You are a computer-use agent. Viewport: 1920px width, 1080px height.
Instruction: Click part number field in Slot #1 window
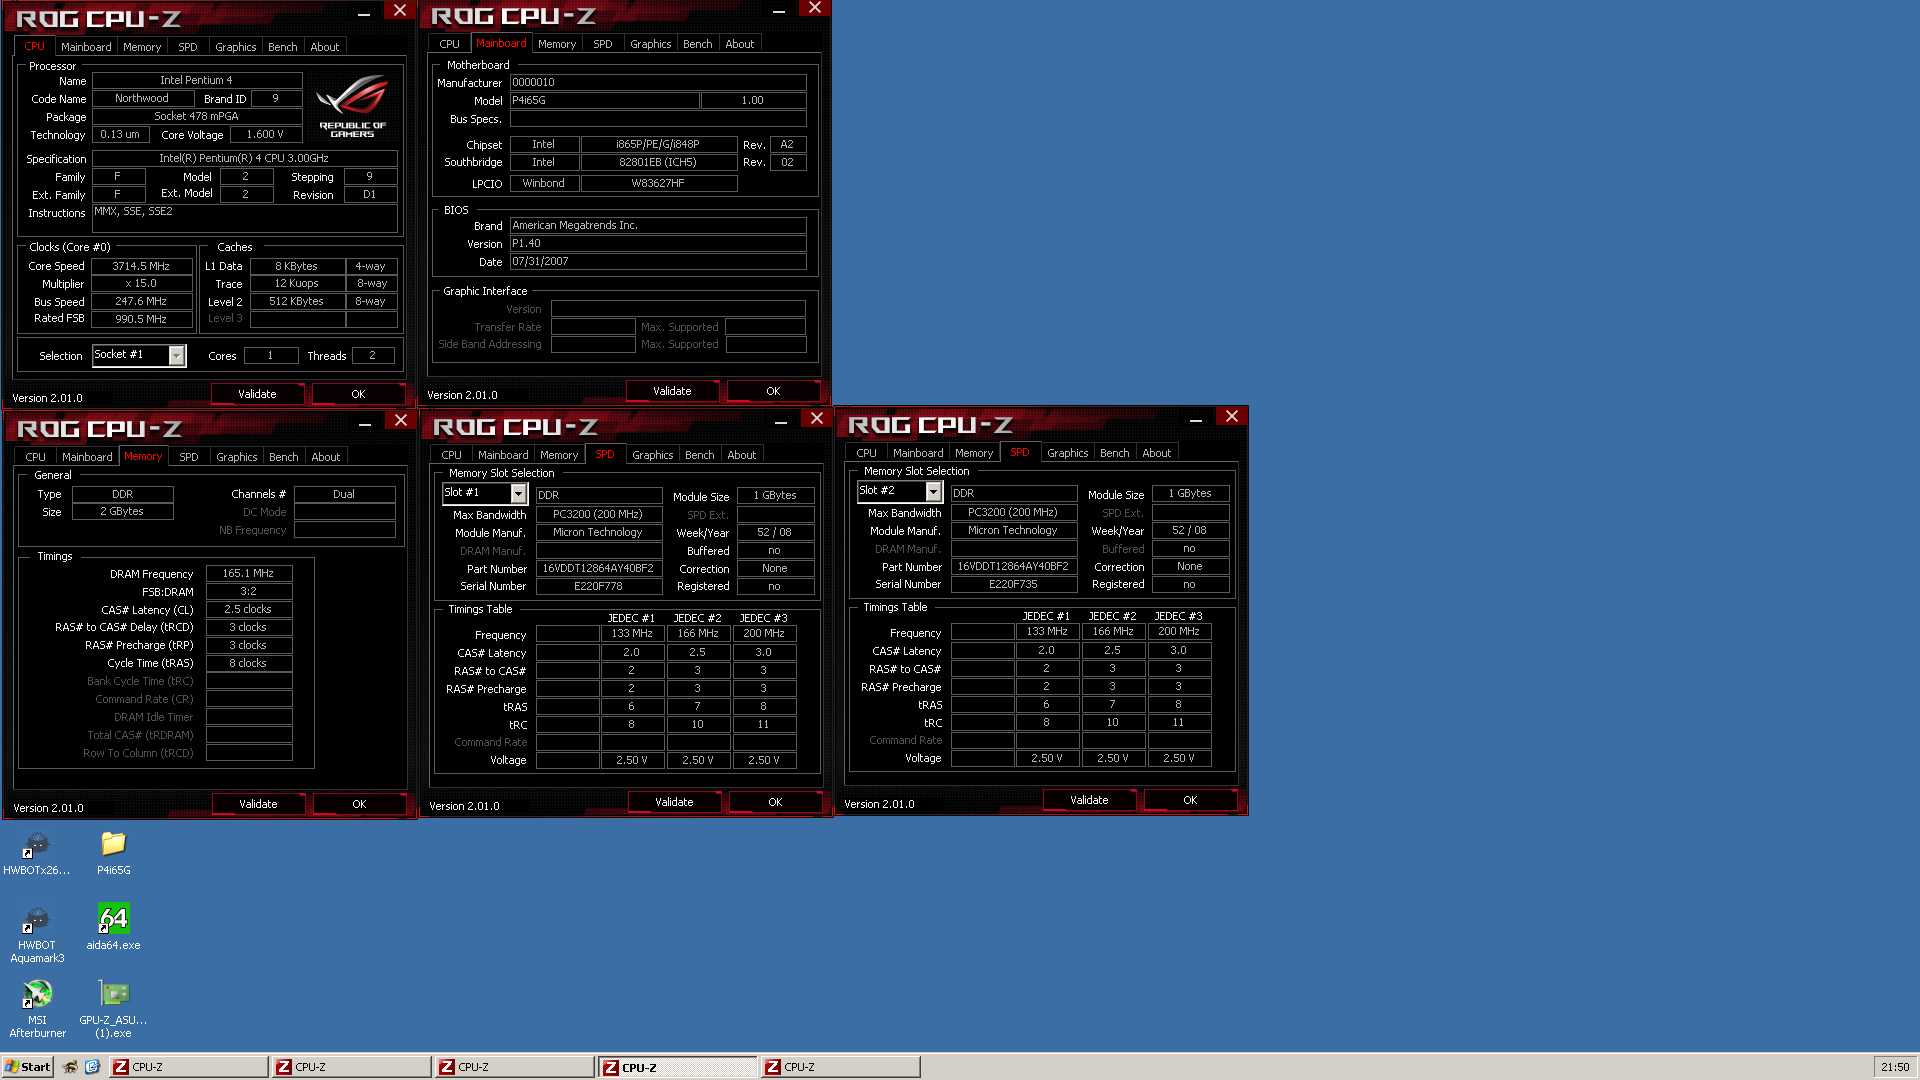tap(599, 569)
